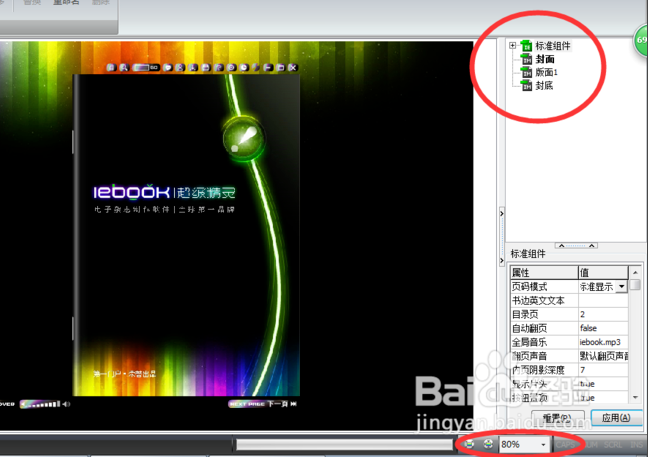Expand the 标准组件 tree node
Screen dimensions: 648x457
[x=512, y=45]
